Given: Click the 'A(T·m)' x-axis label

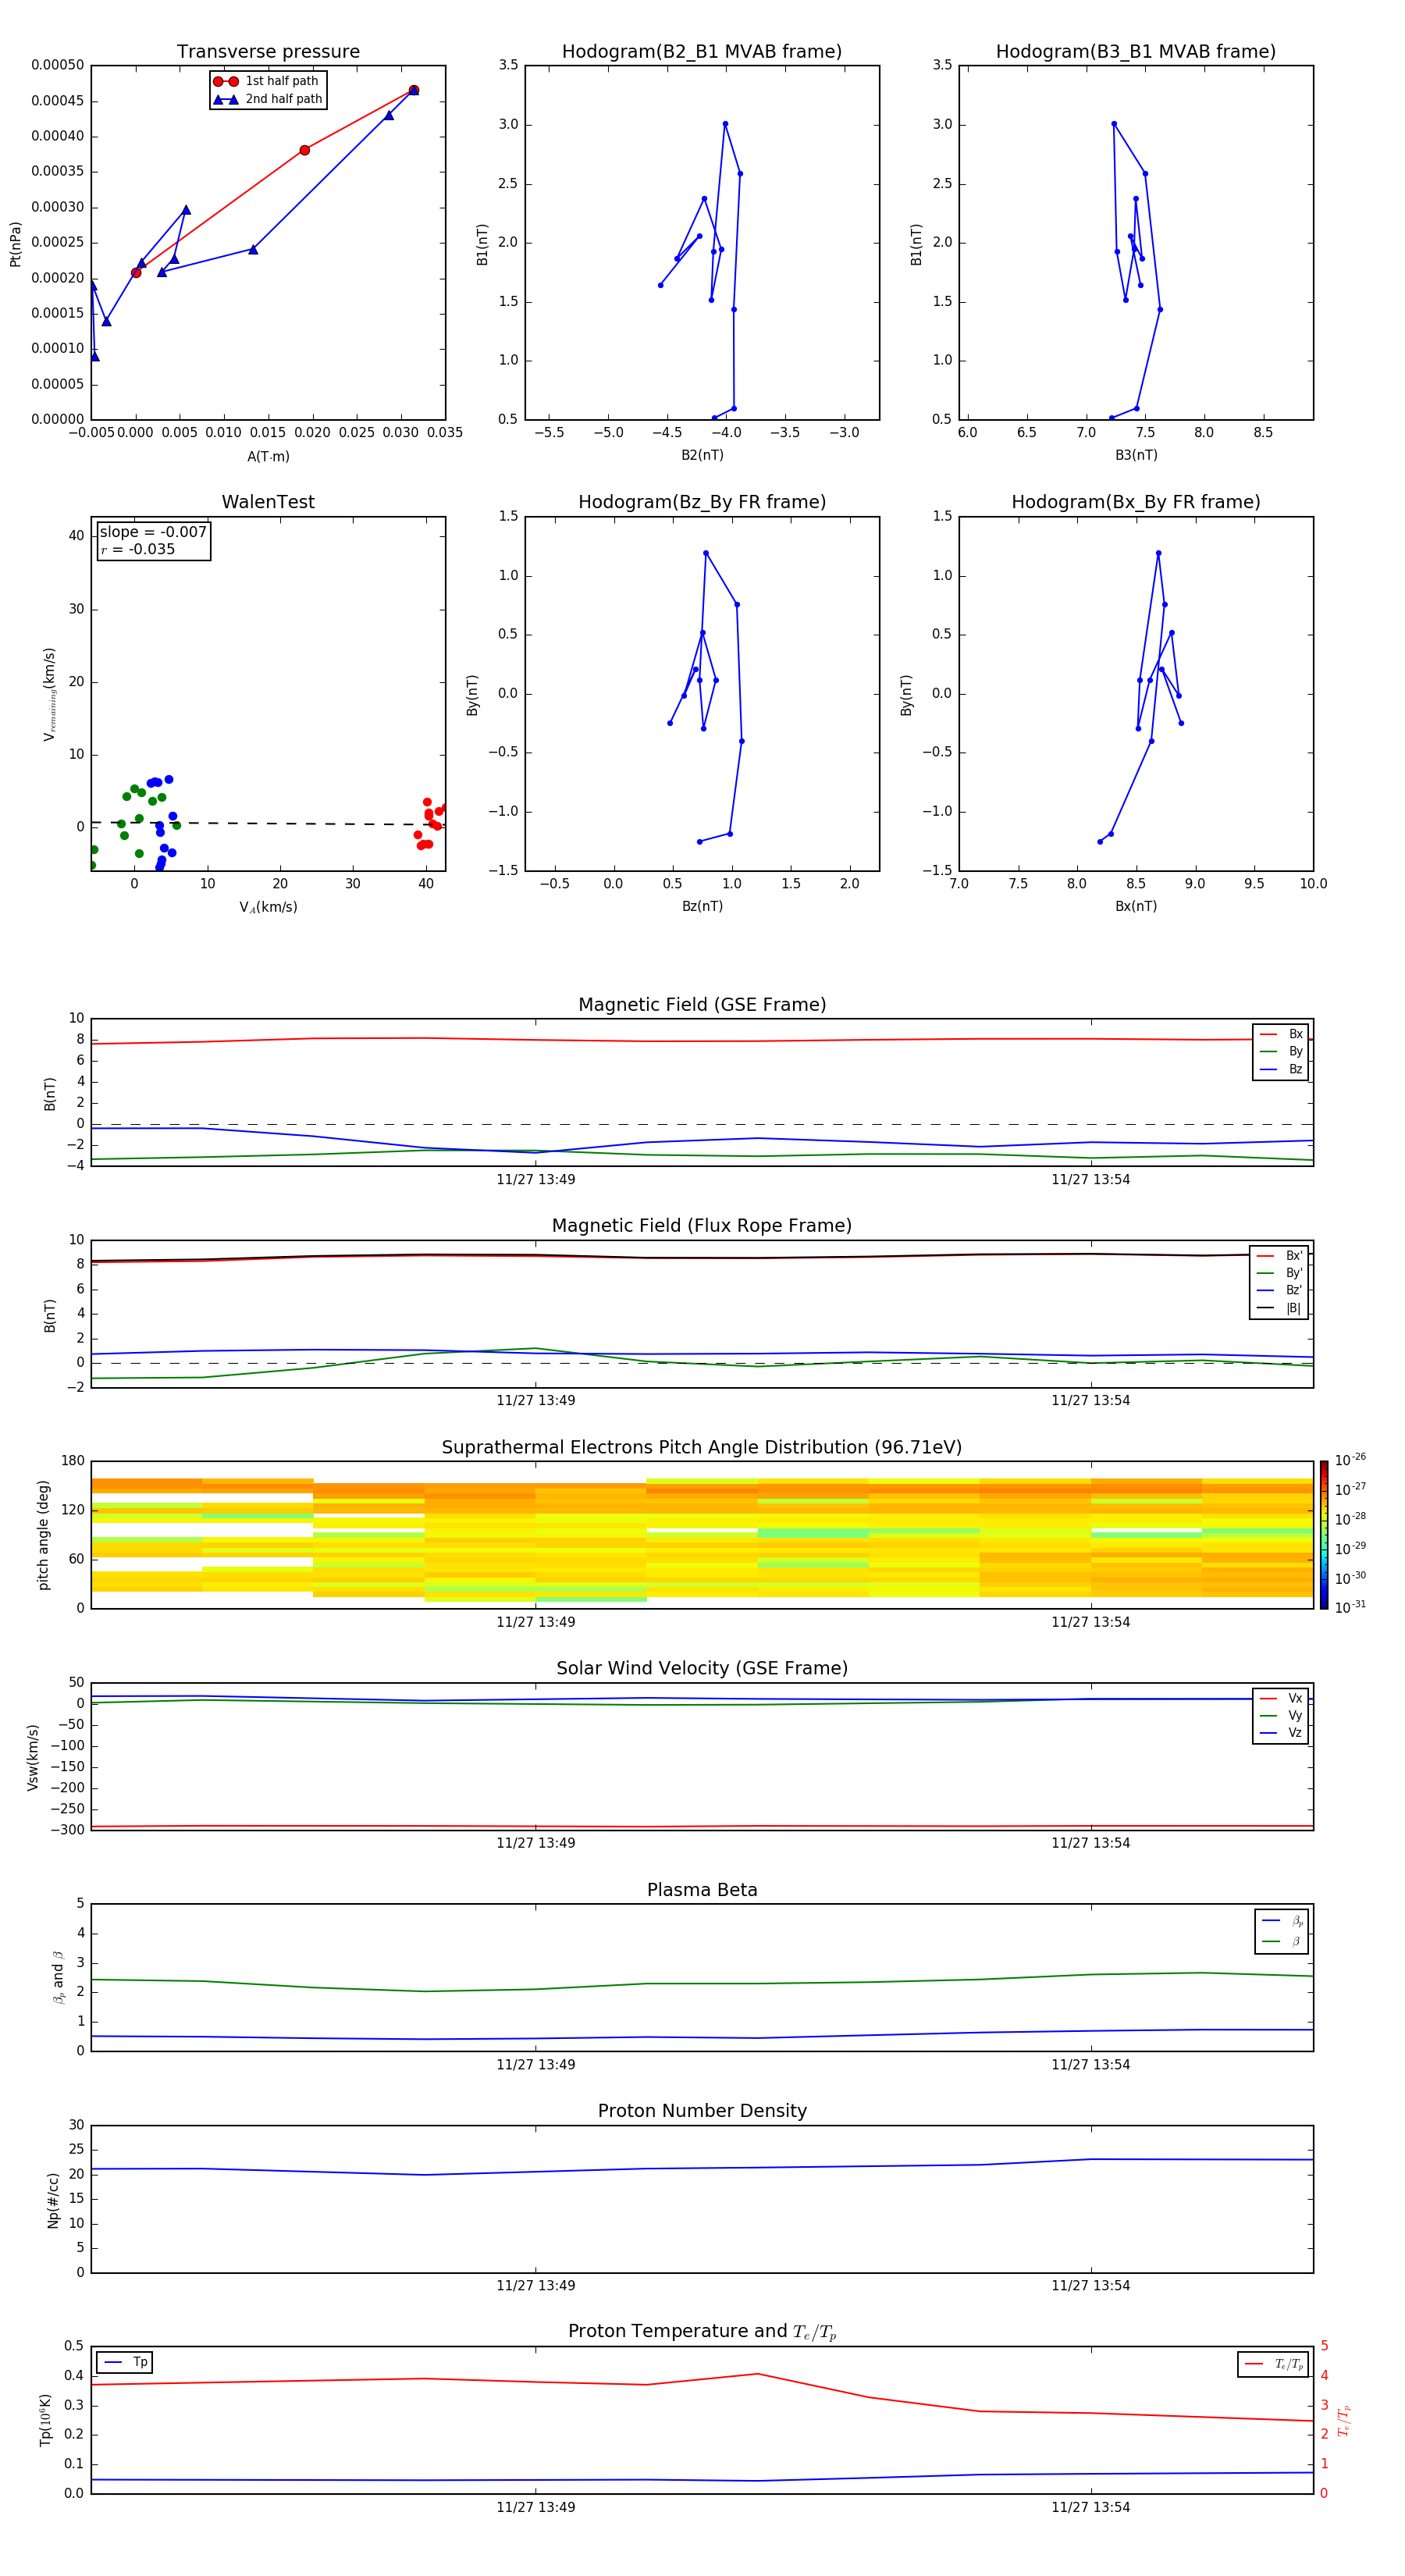Looking at the screenshot, I should (268, 456).
